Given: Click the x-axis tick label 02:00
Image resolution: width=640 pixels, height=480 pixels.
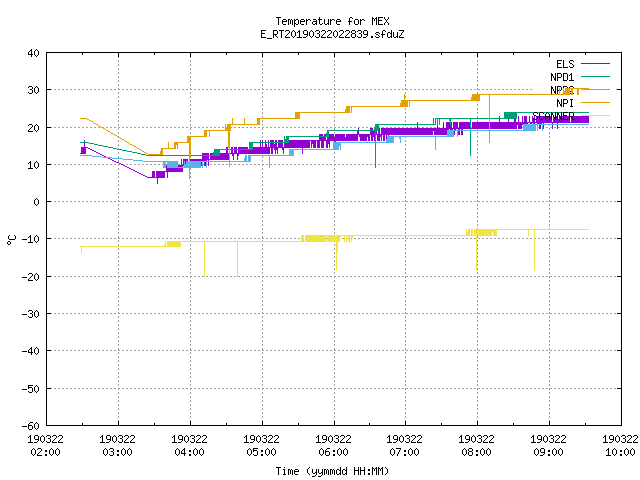Looking at the screenshot, I should 45,452.
